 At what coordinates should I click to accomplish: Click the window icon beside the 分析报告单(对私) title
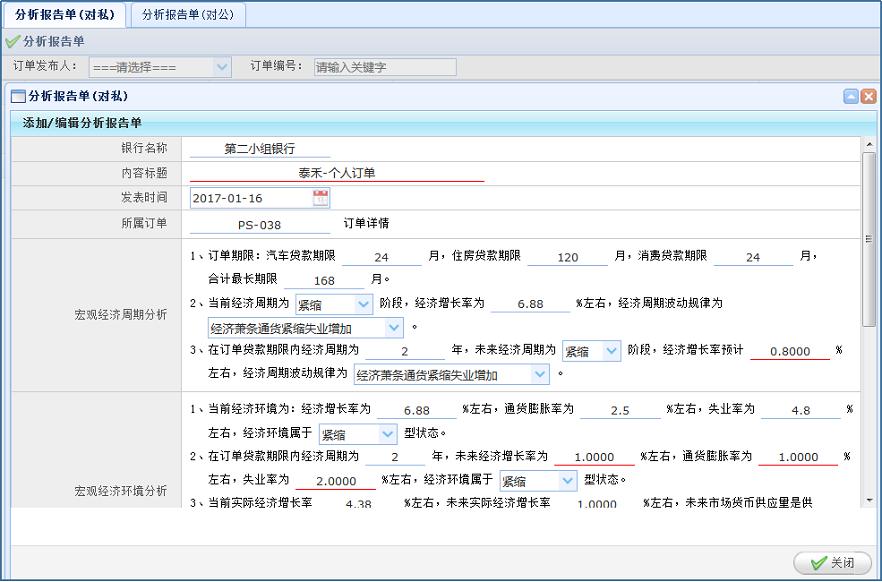click(x=17, y=97)
